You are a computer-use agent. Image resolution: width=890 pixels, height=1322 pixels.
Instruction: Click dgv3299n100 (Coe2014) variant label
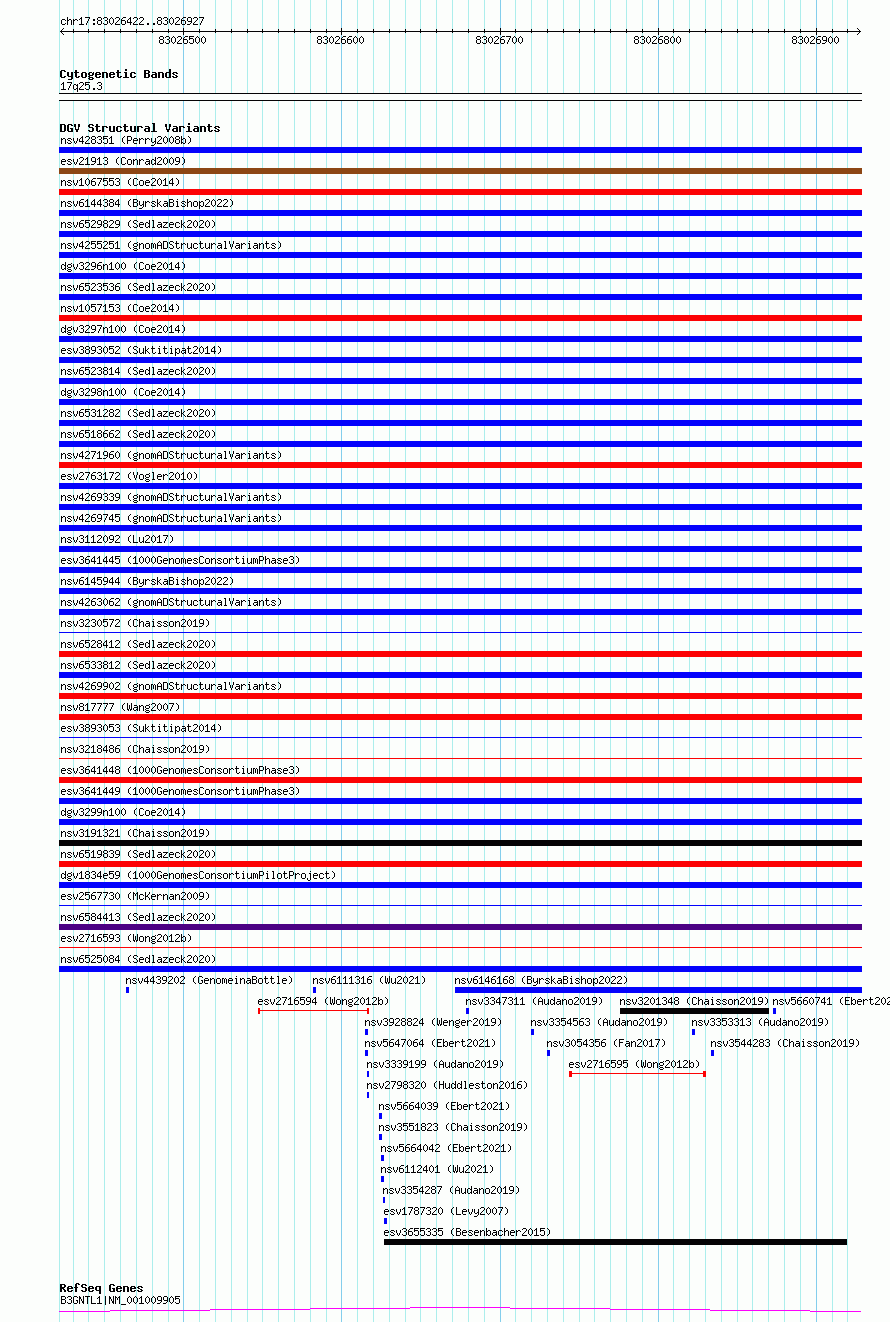pos(123,812)
